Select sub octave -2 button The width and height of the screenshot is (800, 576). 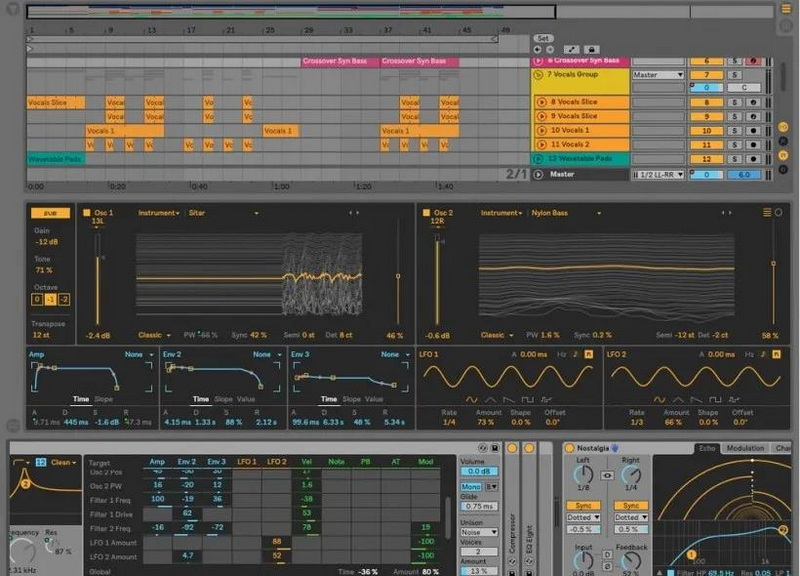point(63,299)
